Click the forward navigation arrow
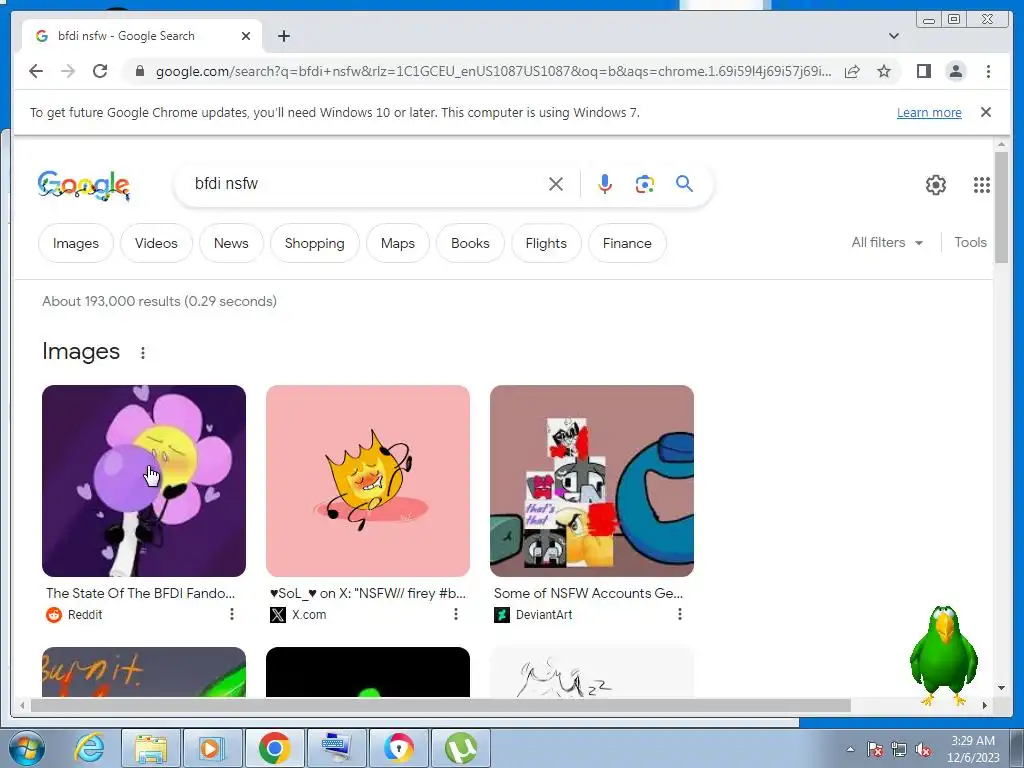Viewport: 1024px width, 768px height. (x=68, y=71)
